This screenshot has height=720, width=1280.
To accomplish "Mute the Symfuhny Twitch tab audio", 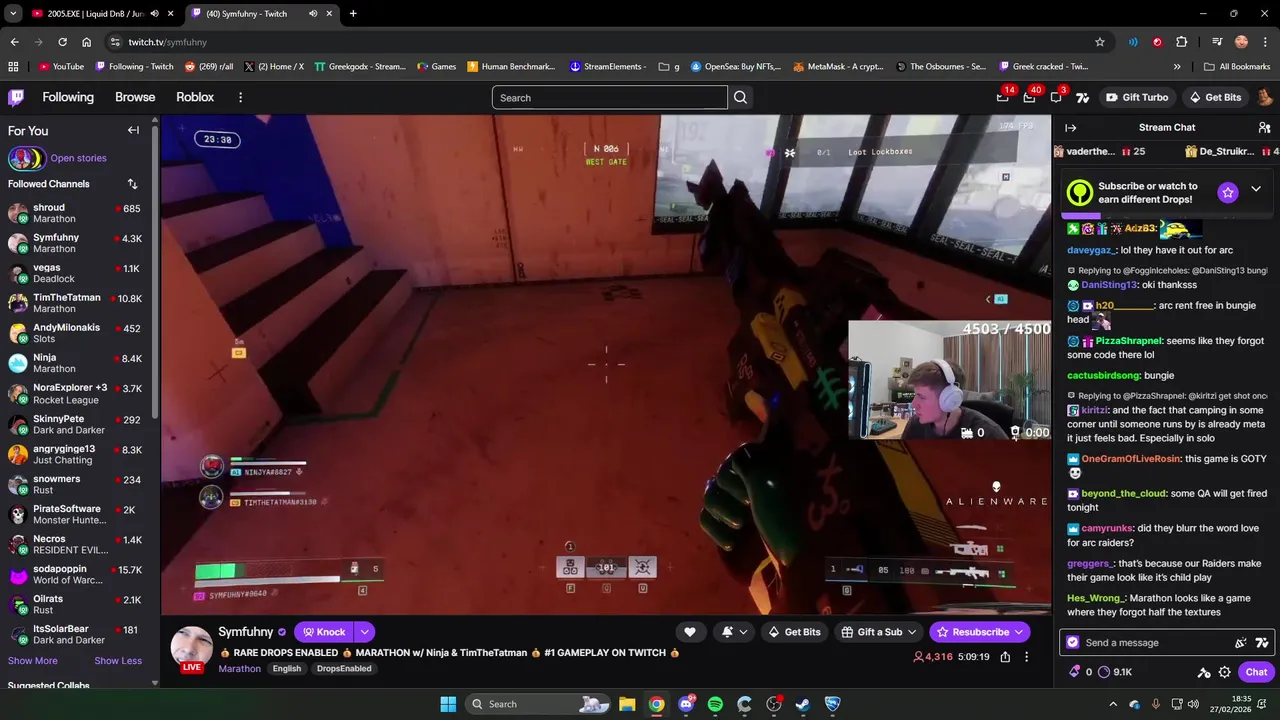I will (x=313, y=14).
